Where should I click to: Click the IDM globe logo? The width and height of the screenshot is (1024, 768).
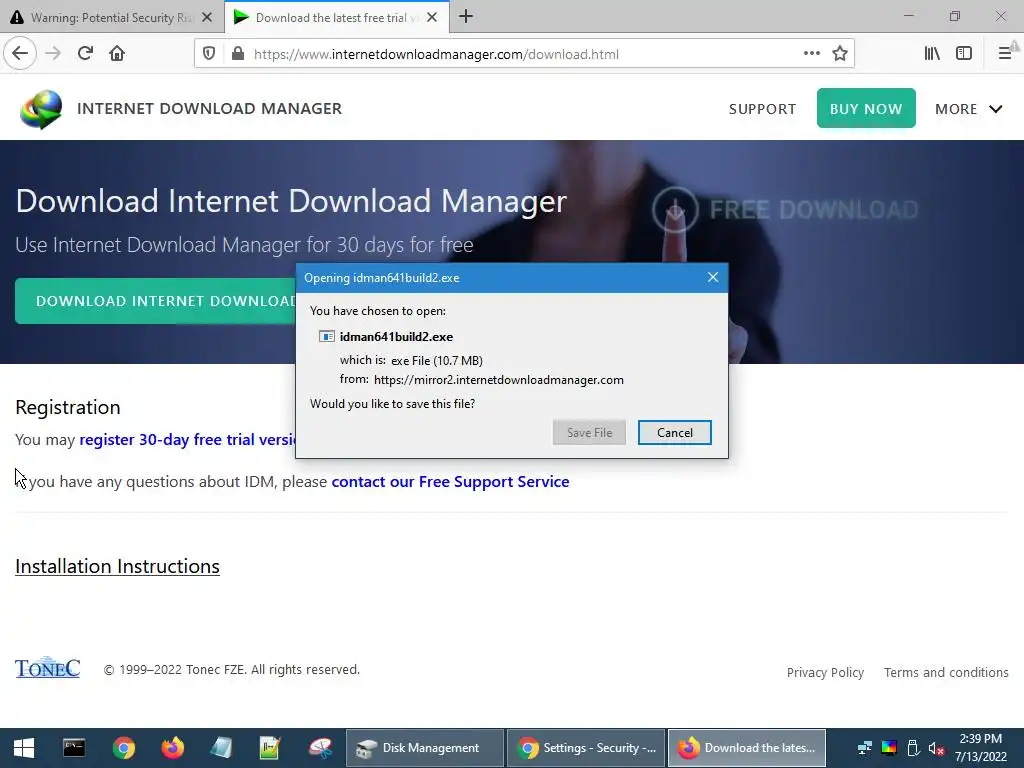(x=41, y=109)
